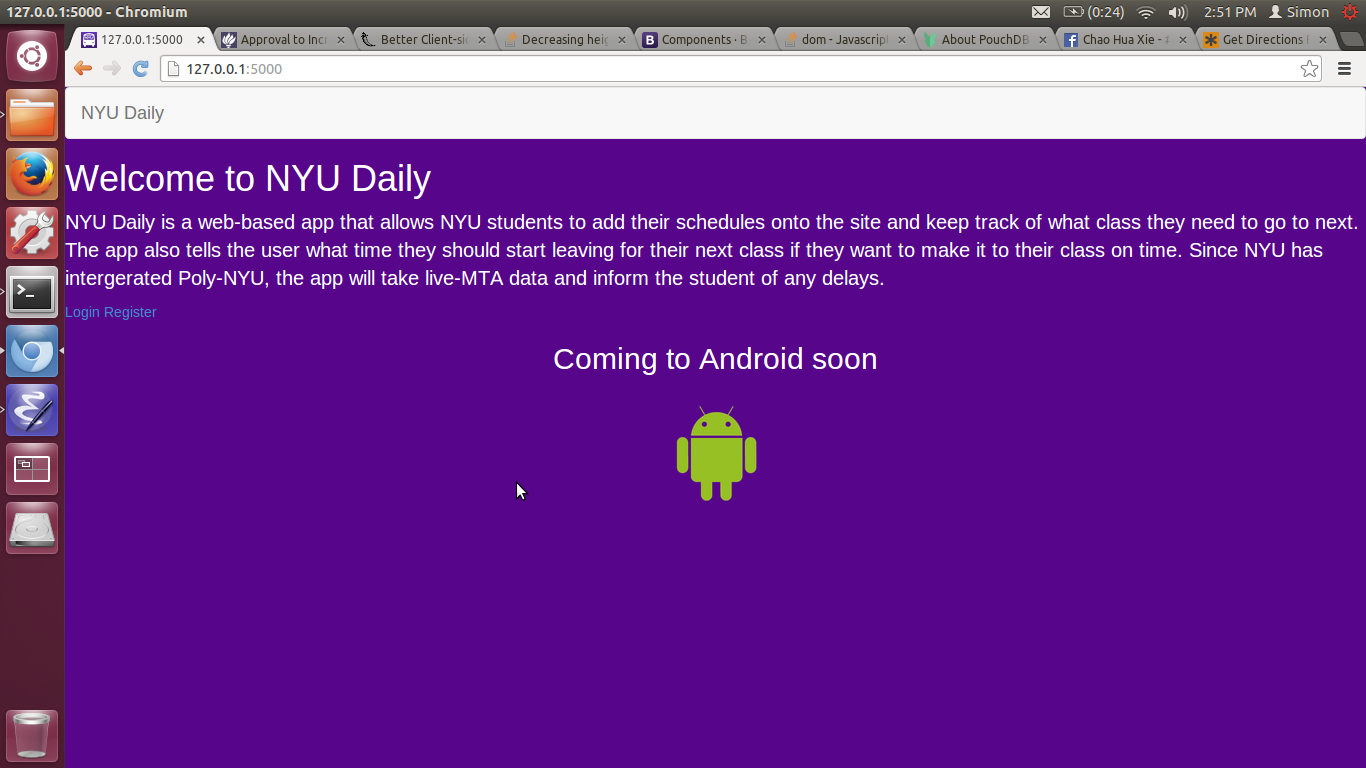Open the system power cog menu
1366x768 pixels.
(1350, 12)
